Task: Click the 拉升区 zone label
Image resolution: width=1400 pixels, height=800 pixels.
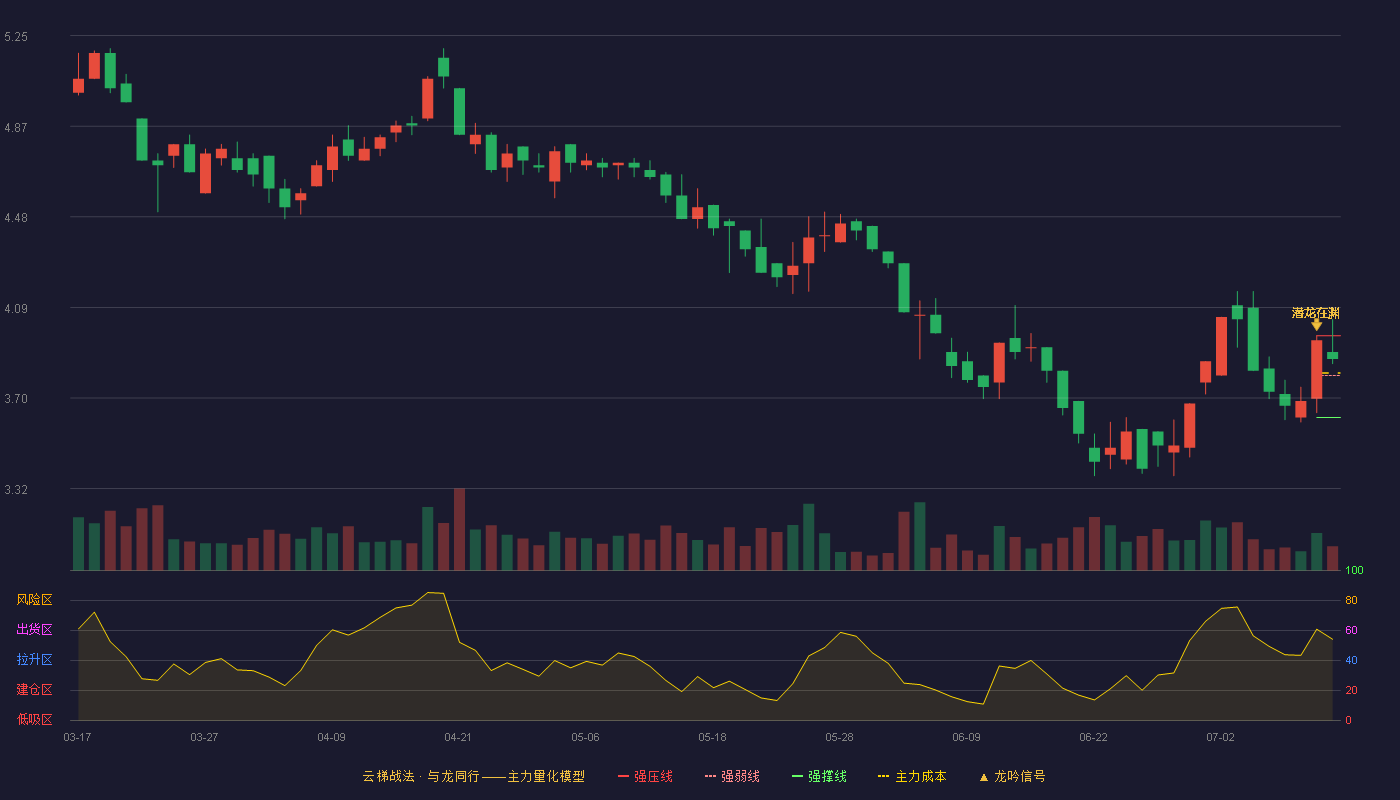Action: (34, 660)
